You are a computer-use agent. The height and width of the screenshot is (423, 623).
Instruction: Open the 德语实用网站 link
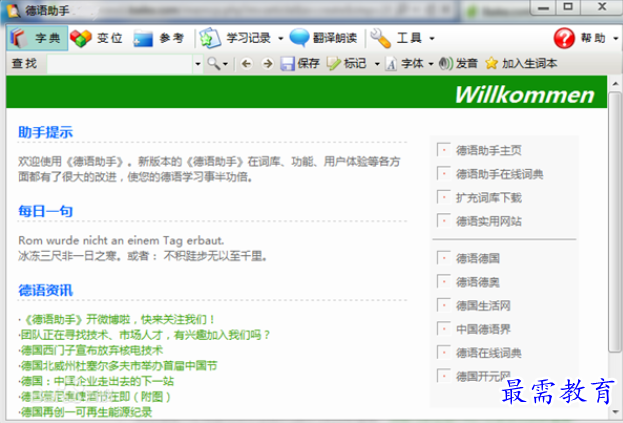488,221
